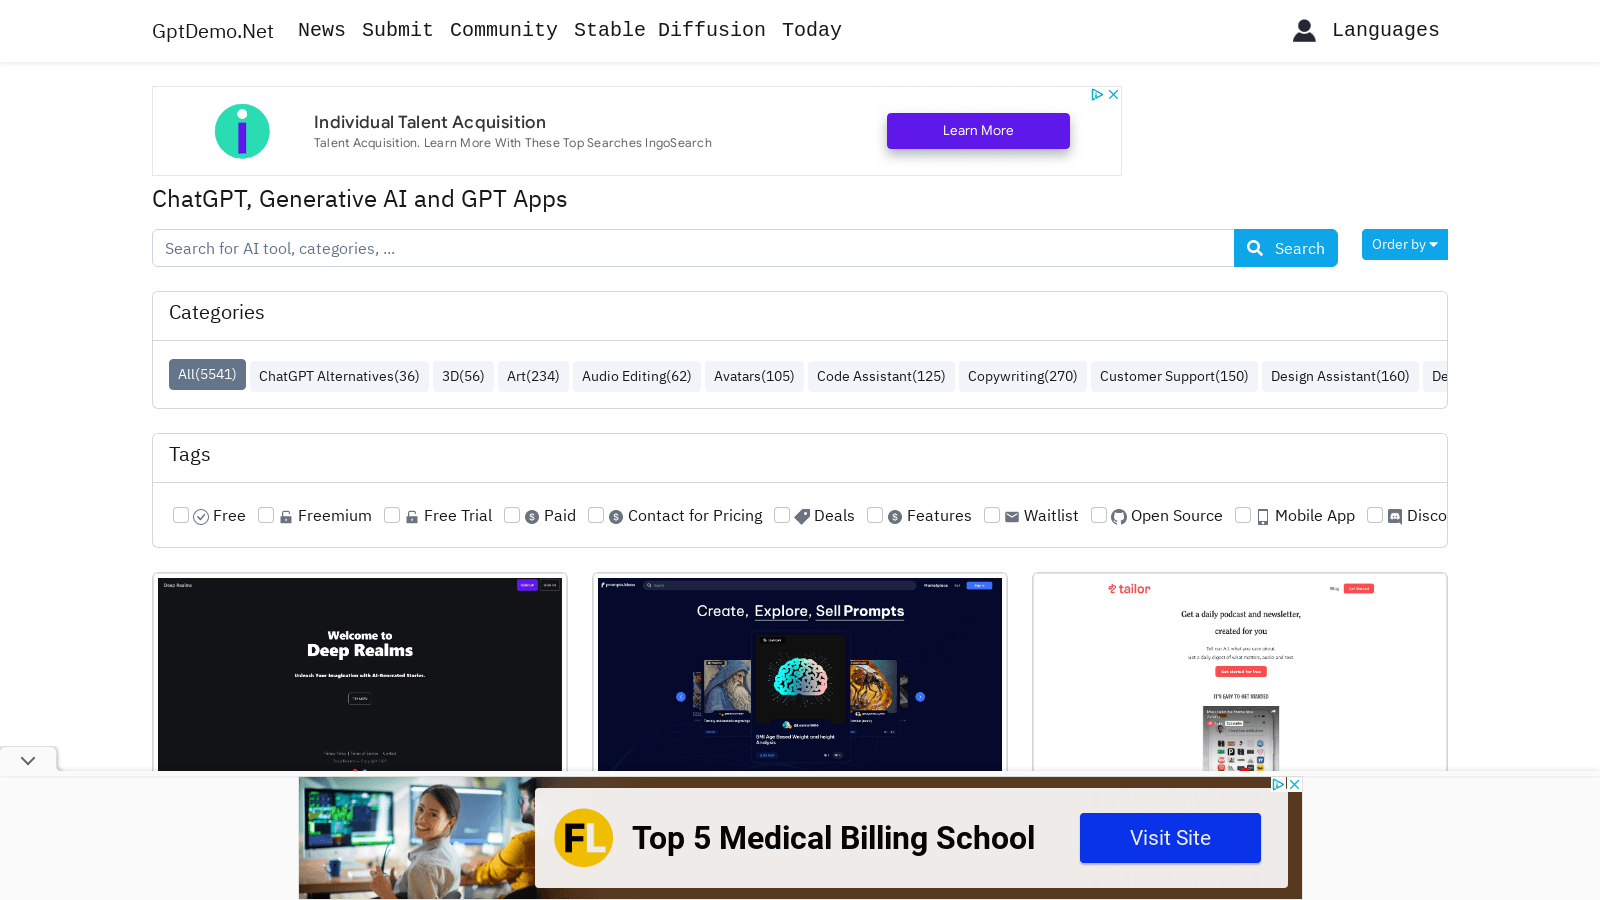Screen dimensions: 1600x900
Task: Select the 3D(56) category
Action: 463,376
